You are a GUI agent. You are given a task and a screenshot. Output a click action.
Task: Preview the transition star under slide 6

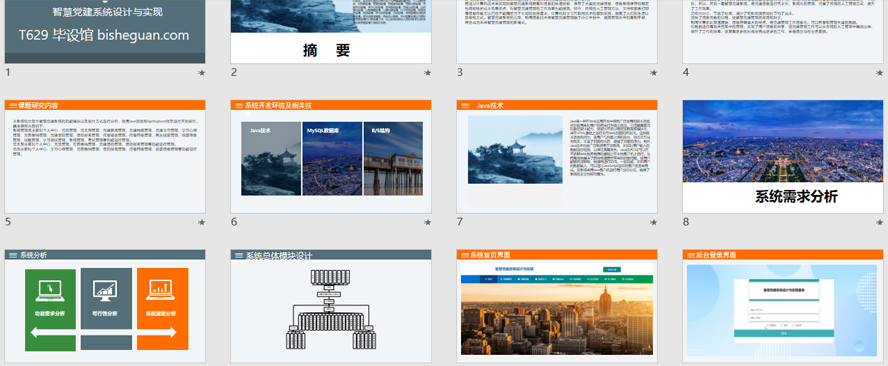[x=428, y=223]
